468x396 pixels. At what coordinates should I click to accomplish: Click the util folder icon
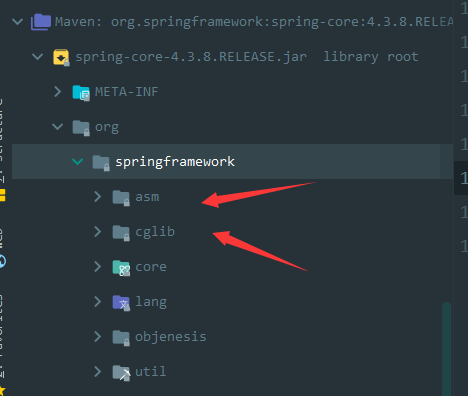(x=121, y=373)
